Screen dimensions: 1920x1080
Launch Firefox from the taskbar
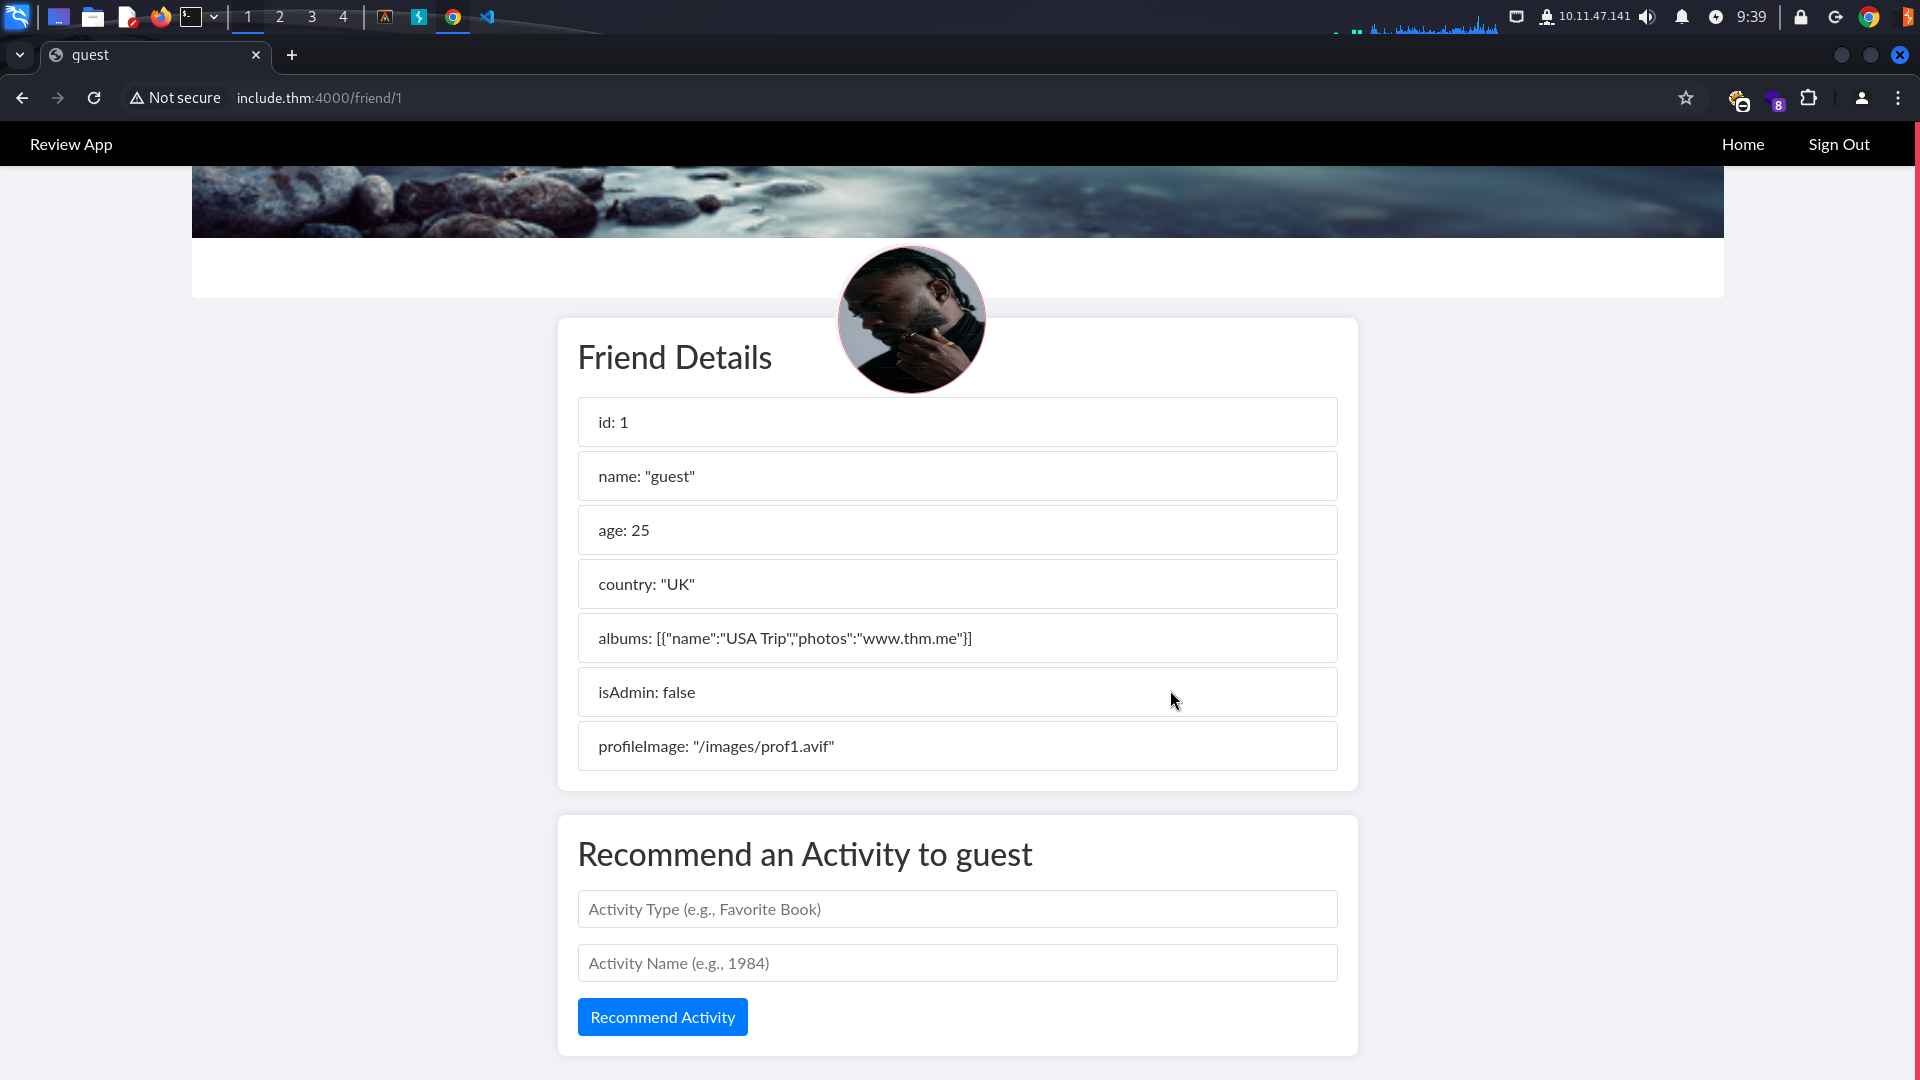[160, 17]
